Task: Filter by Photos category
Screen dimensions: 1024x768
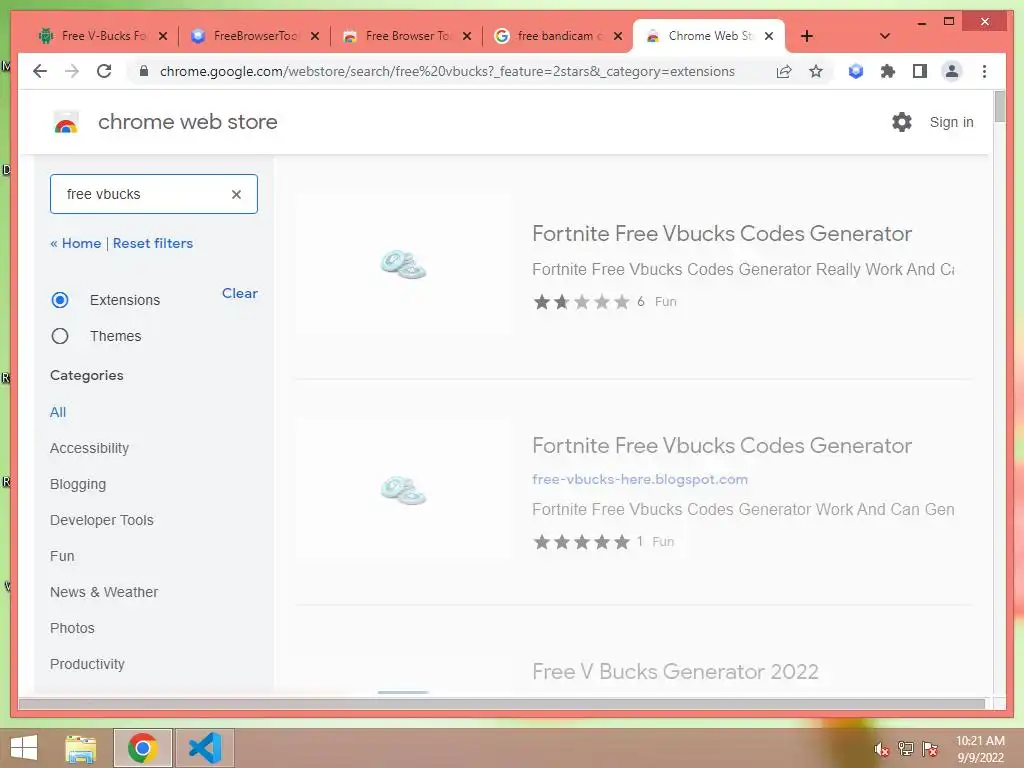Action: point(72,628)
